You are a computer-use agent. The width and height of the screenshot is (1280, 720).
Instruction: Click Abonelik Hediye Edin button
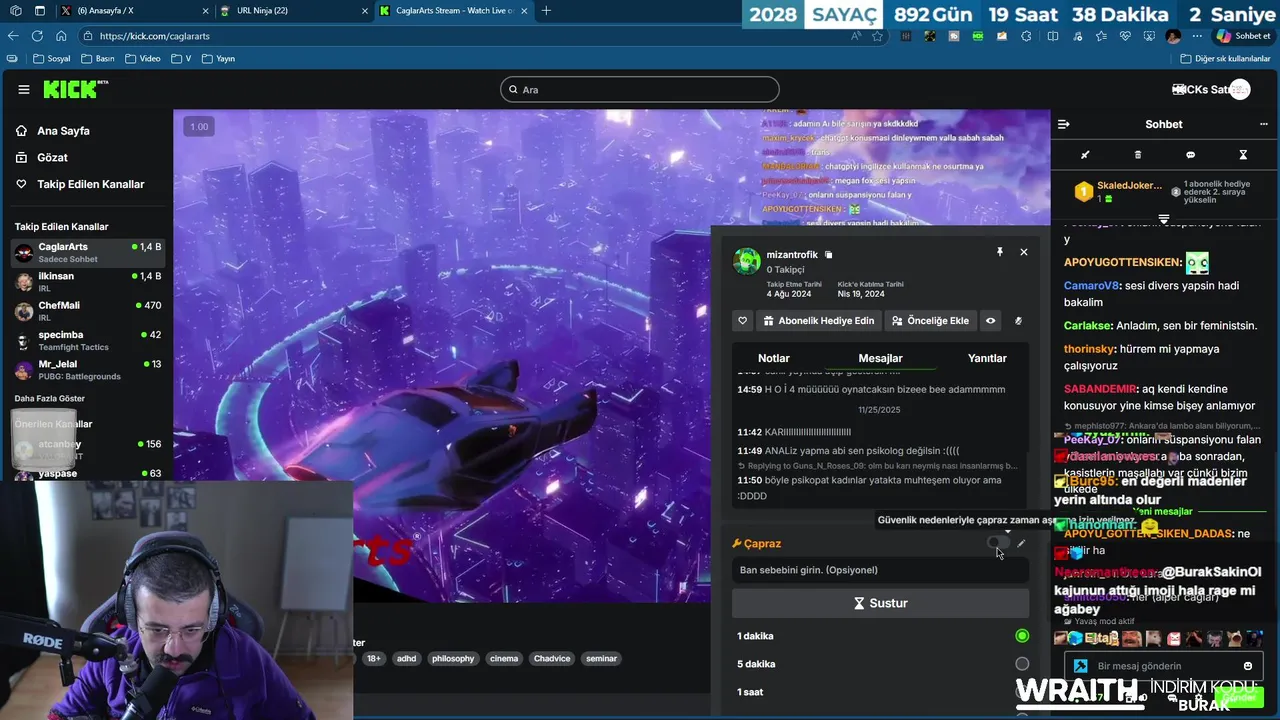click(x=818, y=321)
